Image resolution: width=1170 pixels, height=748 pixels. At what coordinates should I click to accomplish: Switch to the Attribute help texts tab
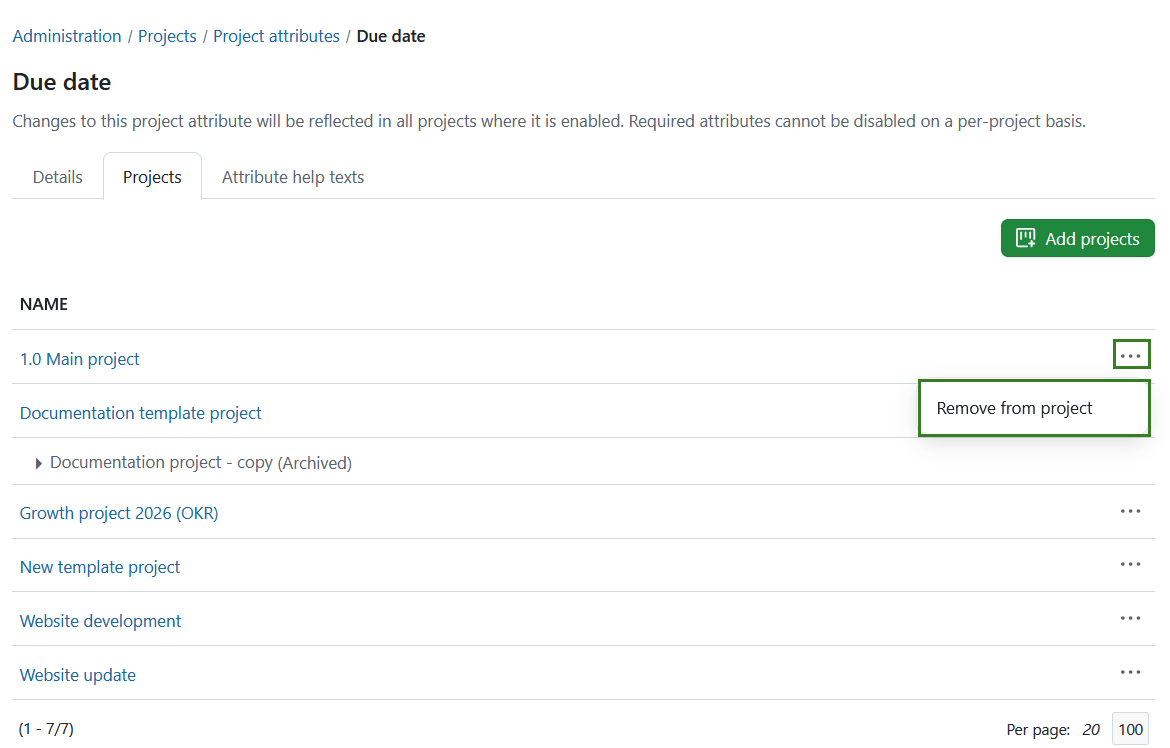click(x=292, y=176)
